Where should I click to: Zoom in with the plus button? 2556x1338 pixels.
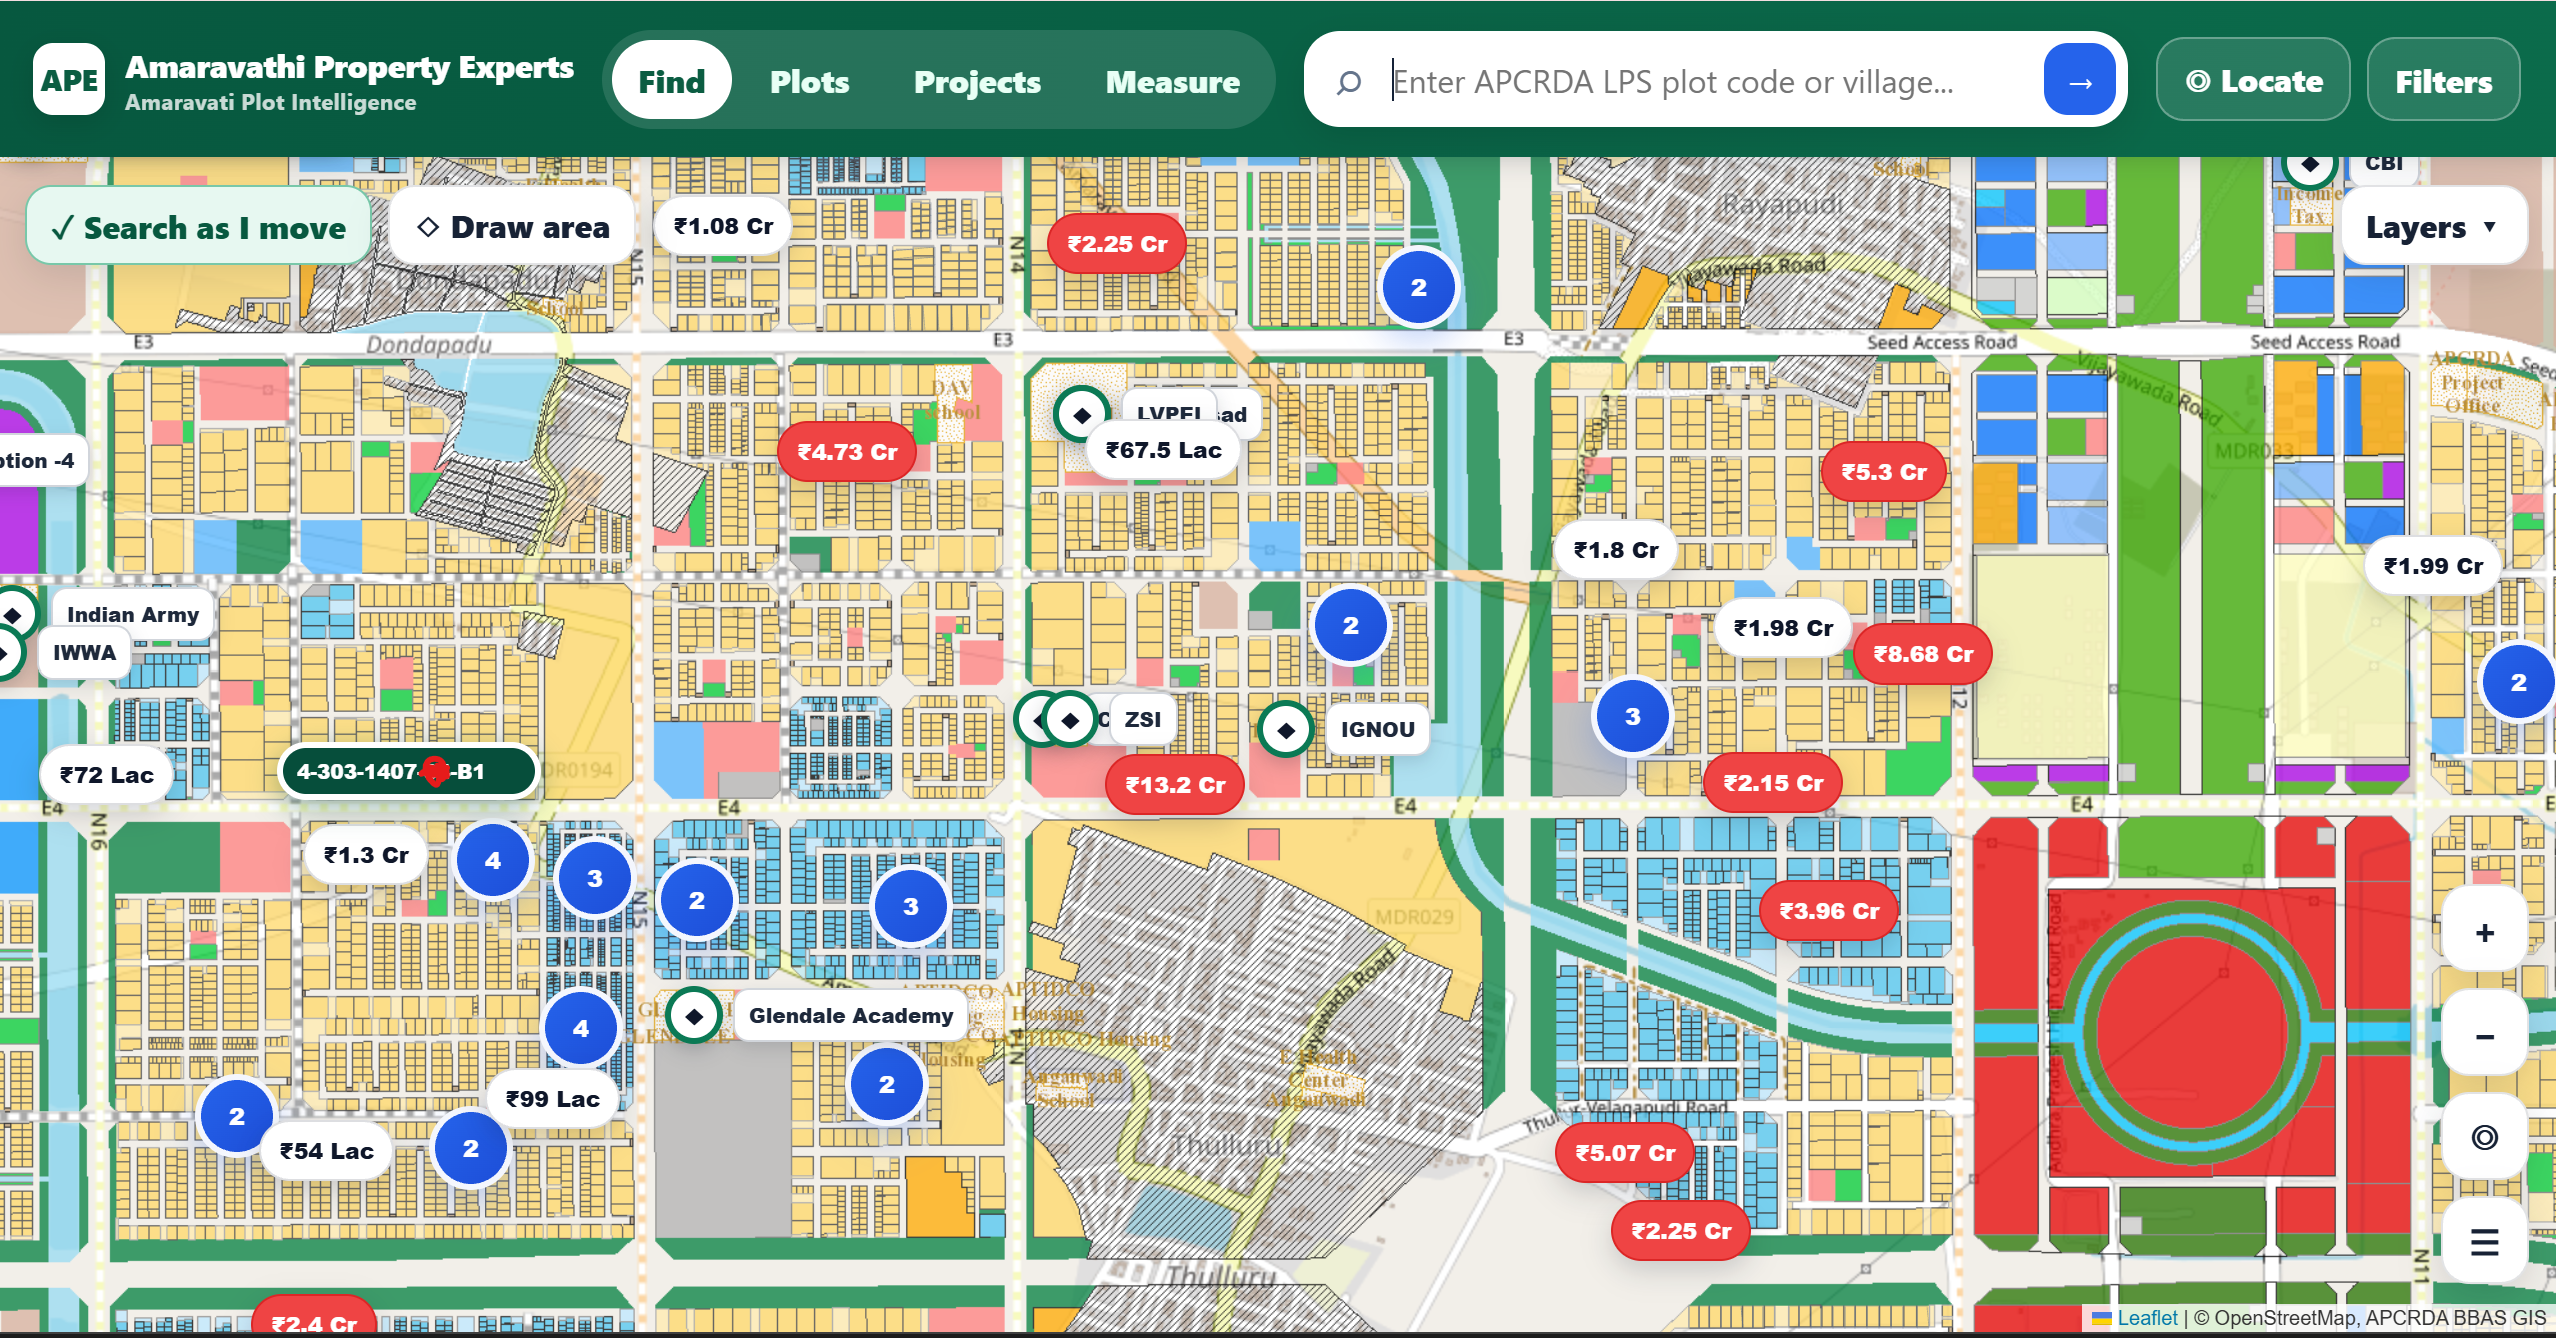tap(2485, 933)
